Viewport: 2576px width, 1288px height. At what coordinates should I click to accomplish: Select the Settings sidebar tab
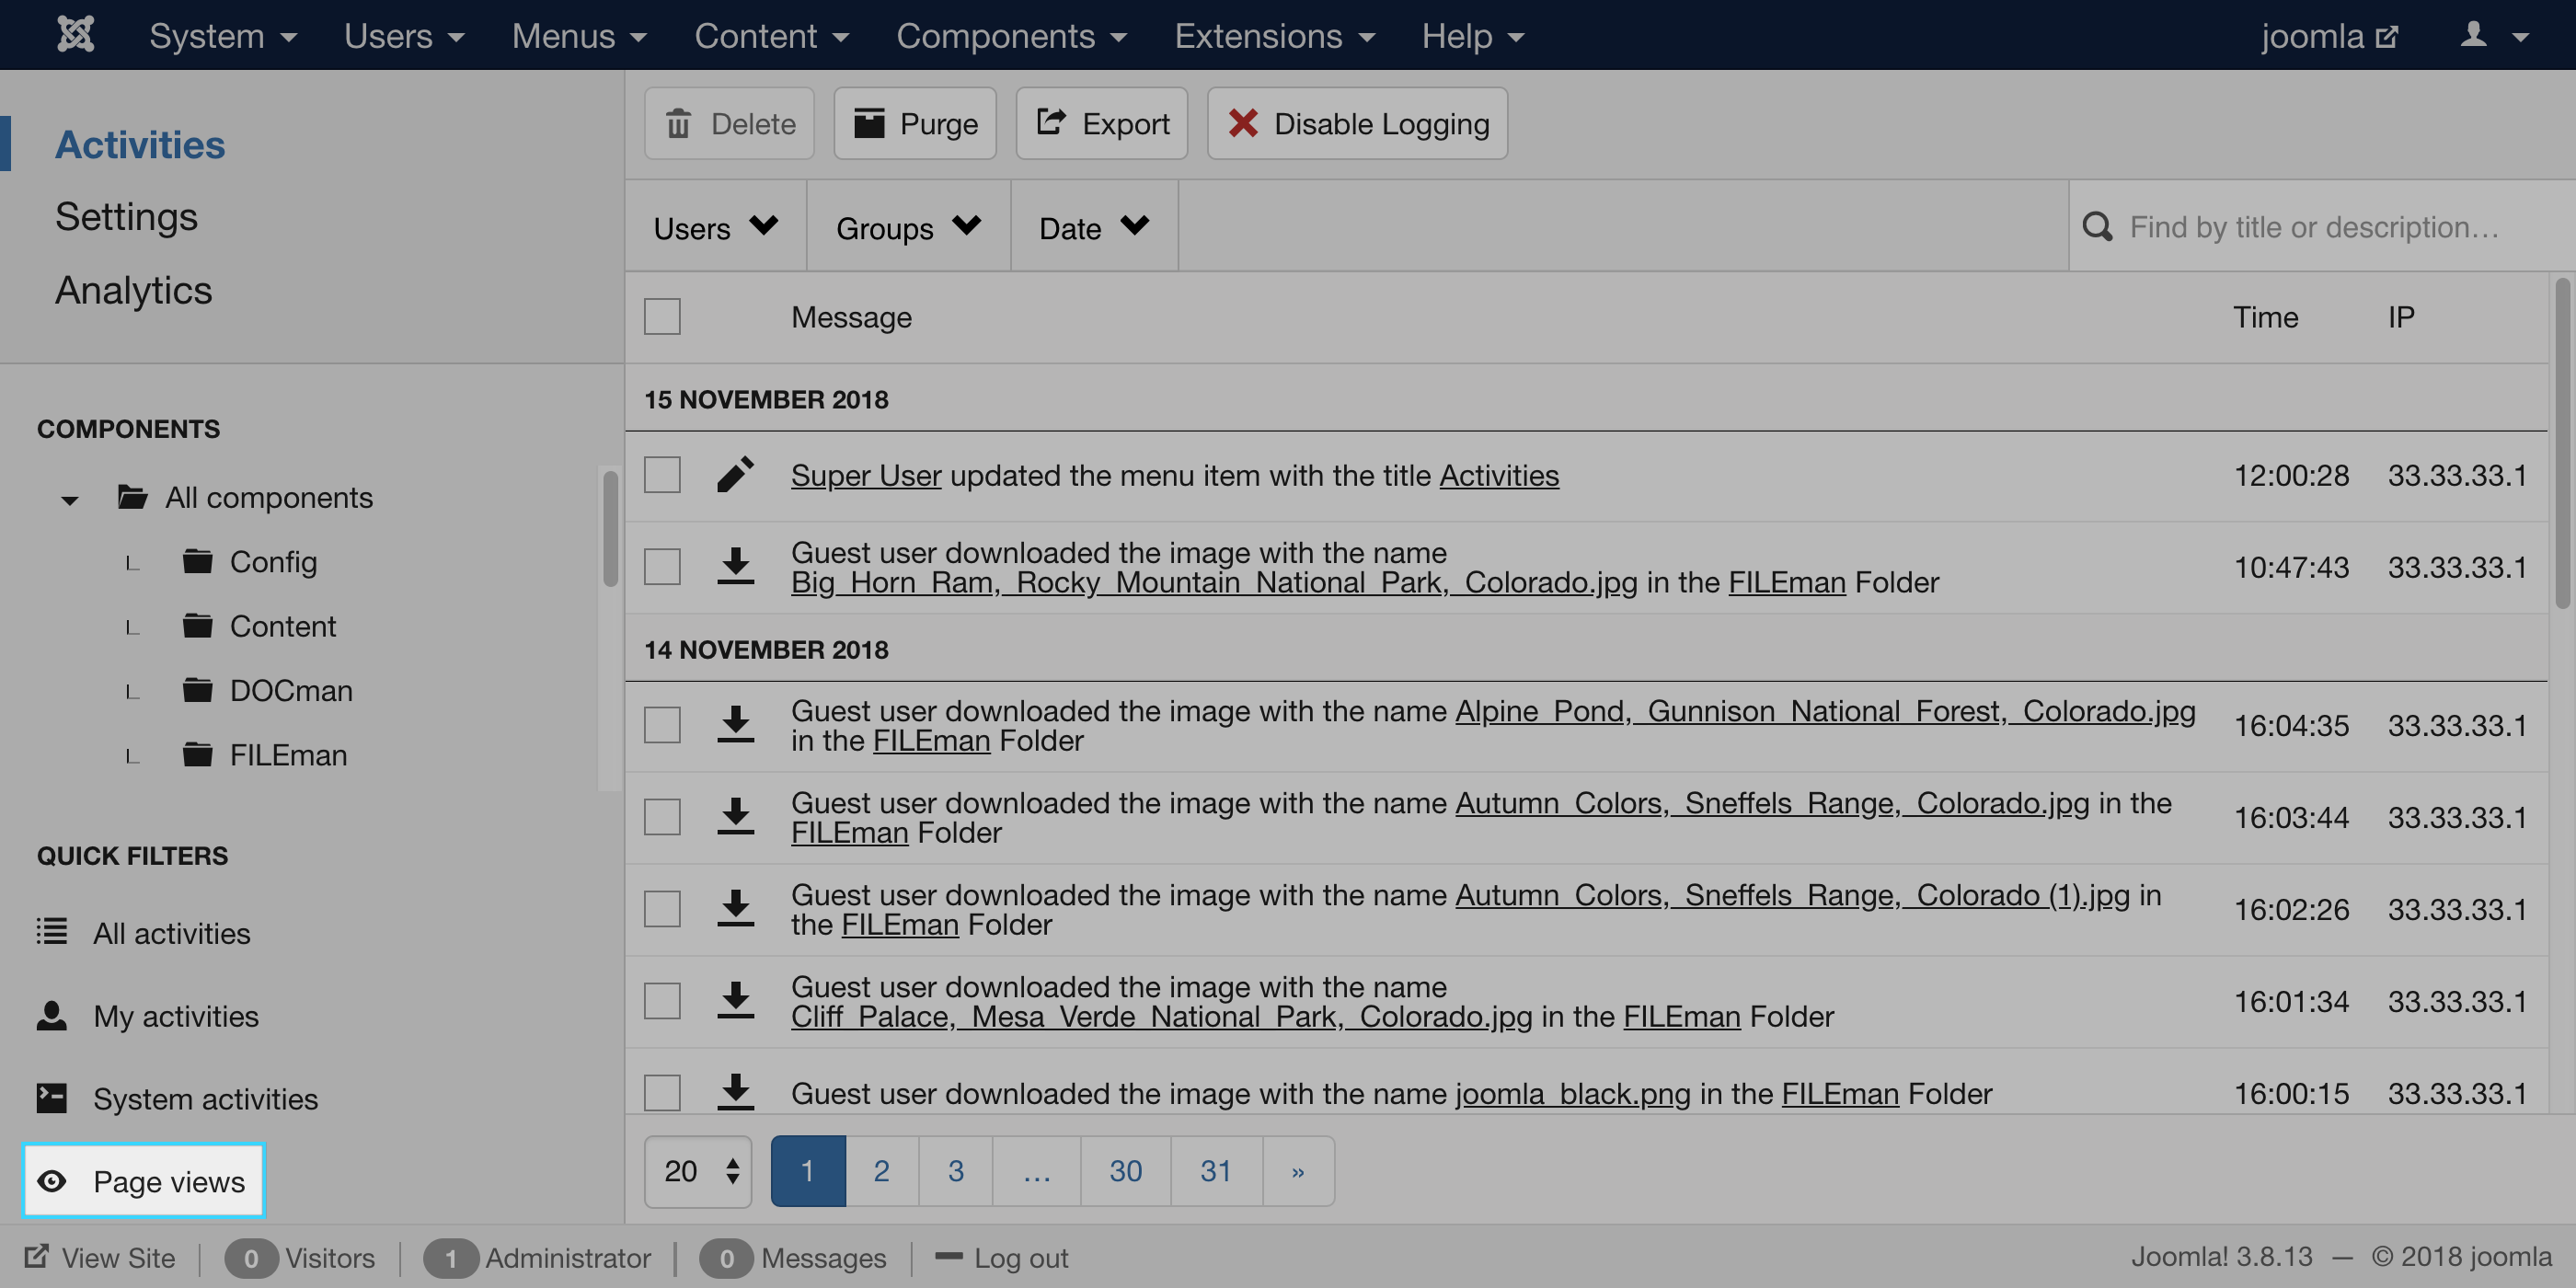(126, 216)
